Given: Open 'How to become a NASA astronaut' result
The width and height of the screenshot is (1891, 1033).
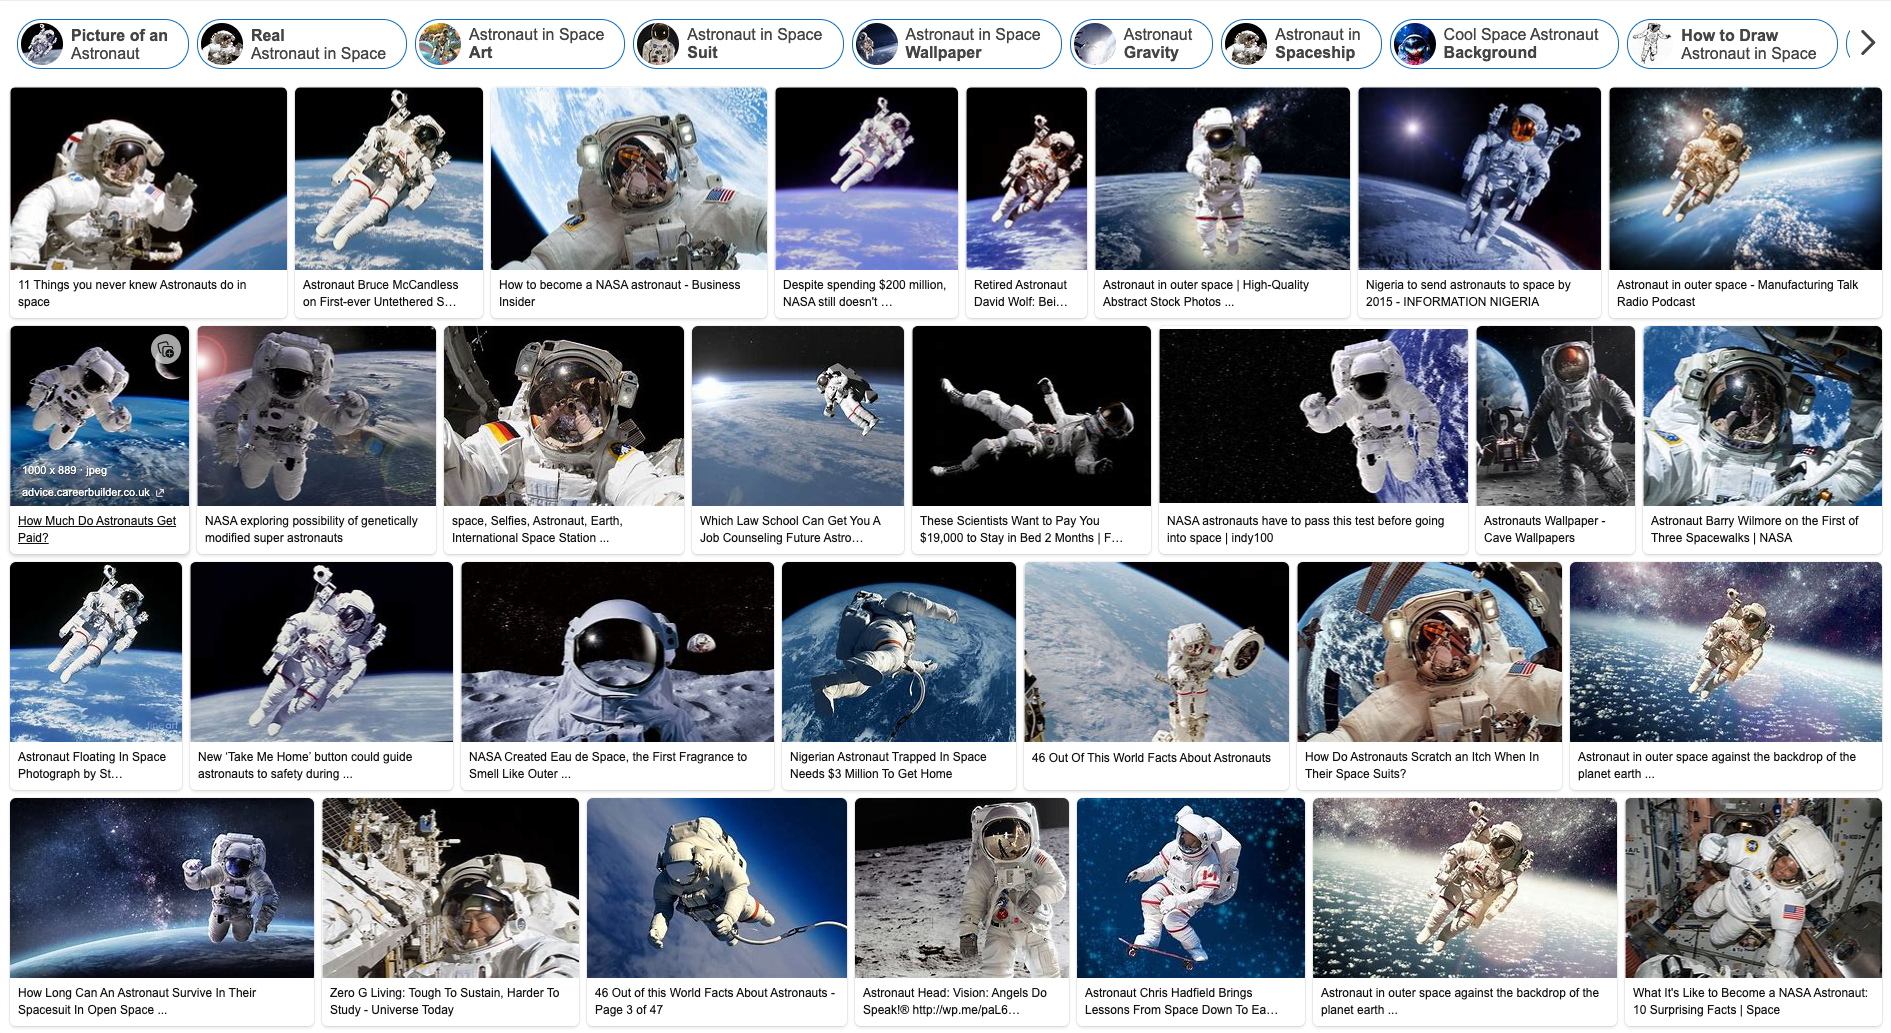Looking at the screenshot, I should click(x=629, y=178).
